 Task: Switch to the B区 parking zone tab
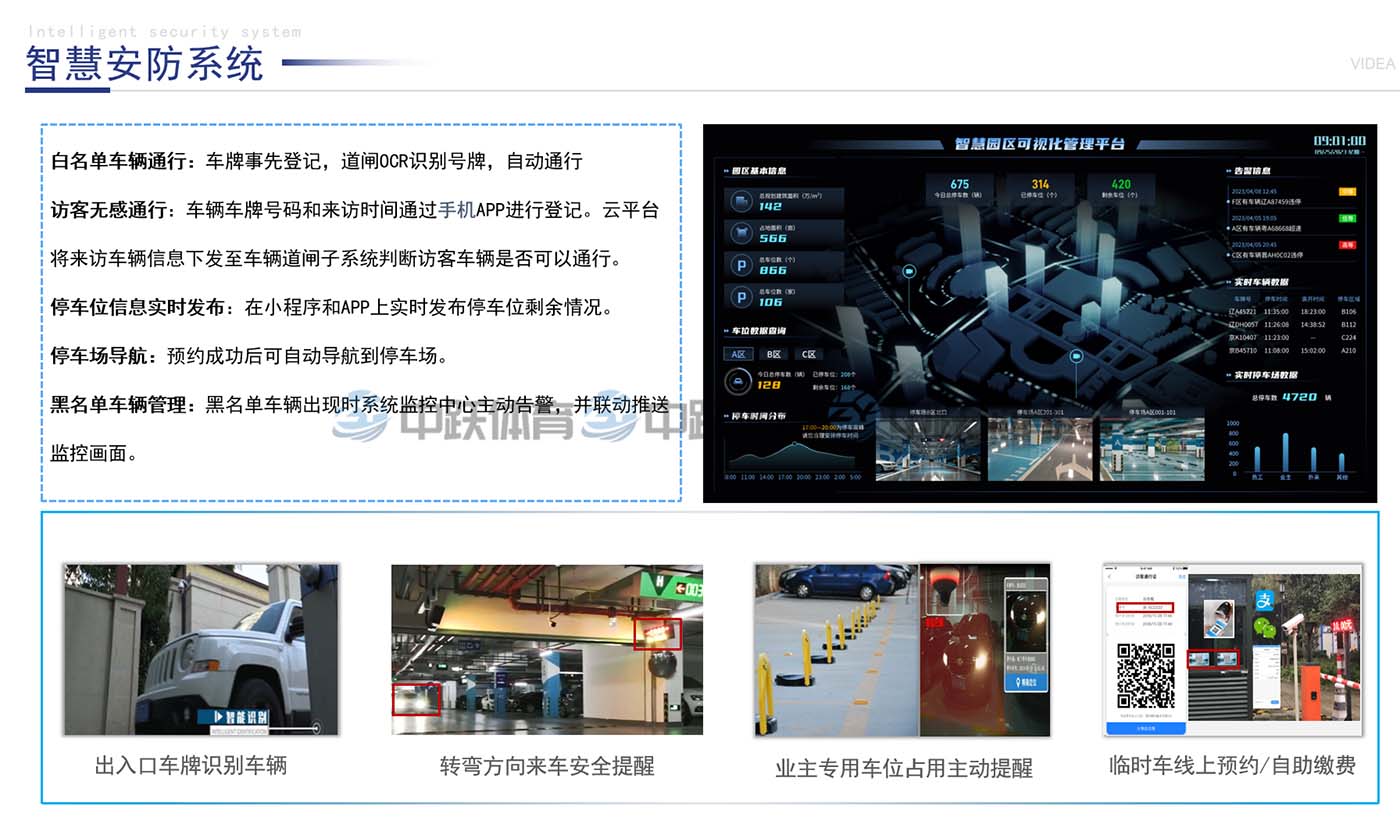point(774,354)
